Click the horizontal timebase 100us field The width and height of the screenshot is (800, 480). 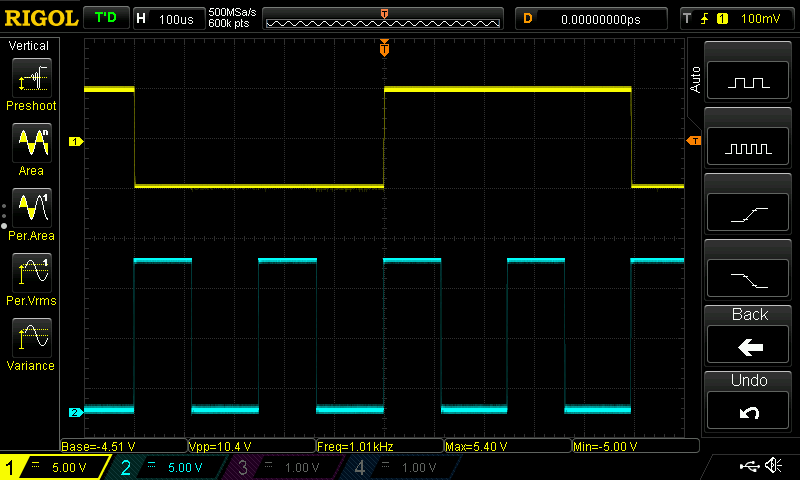click(169, 19)
